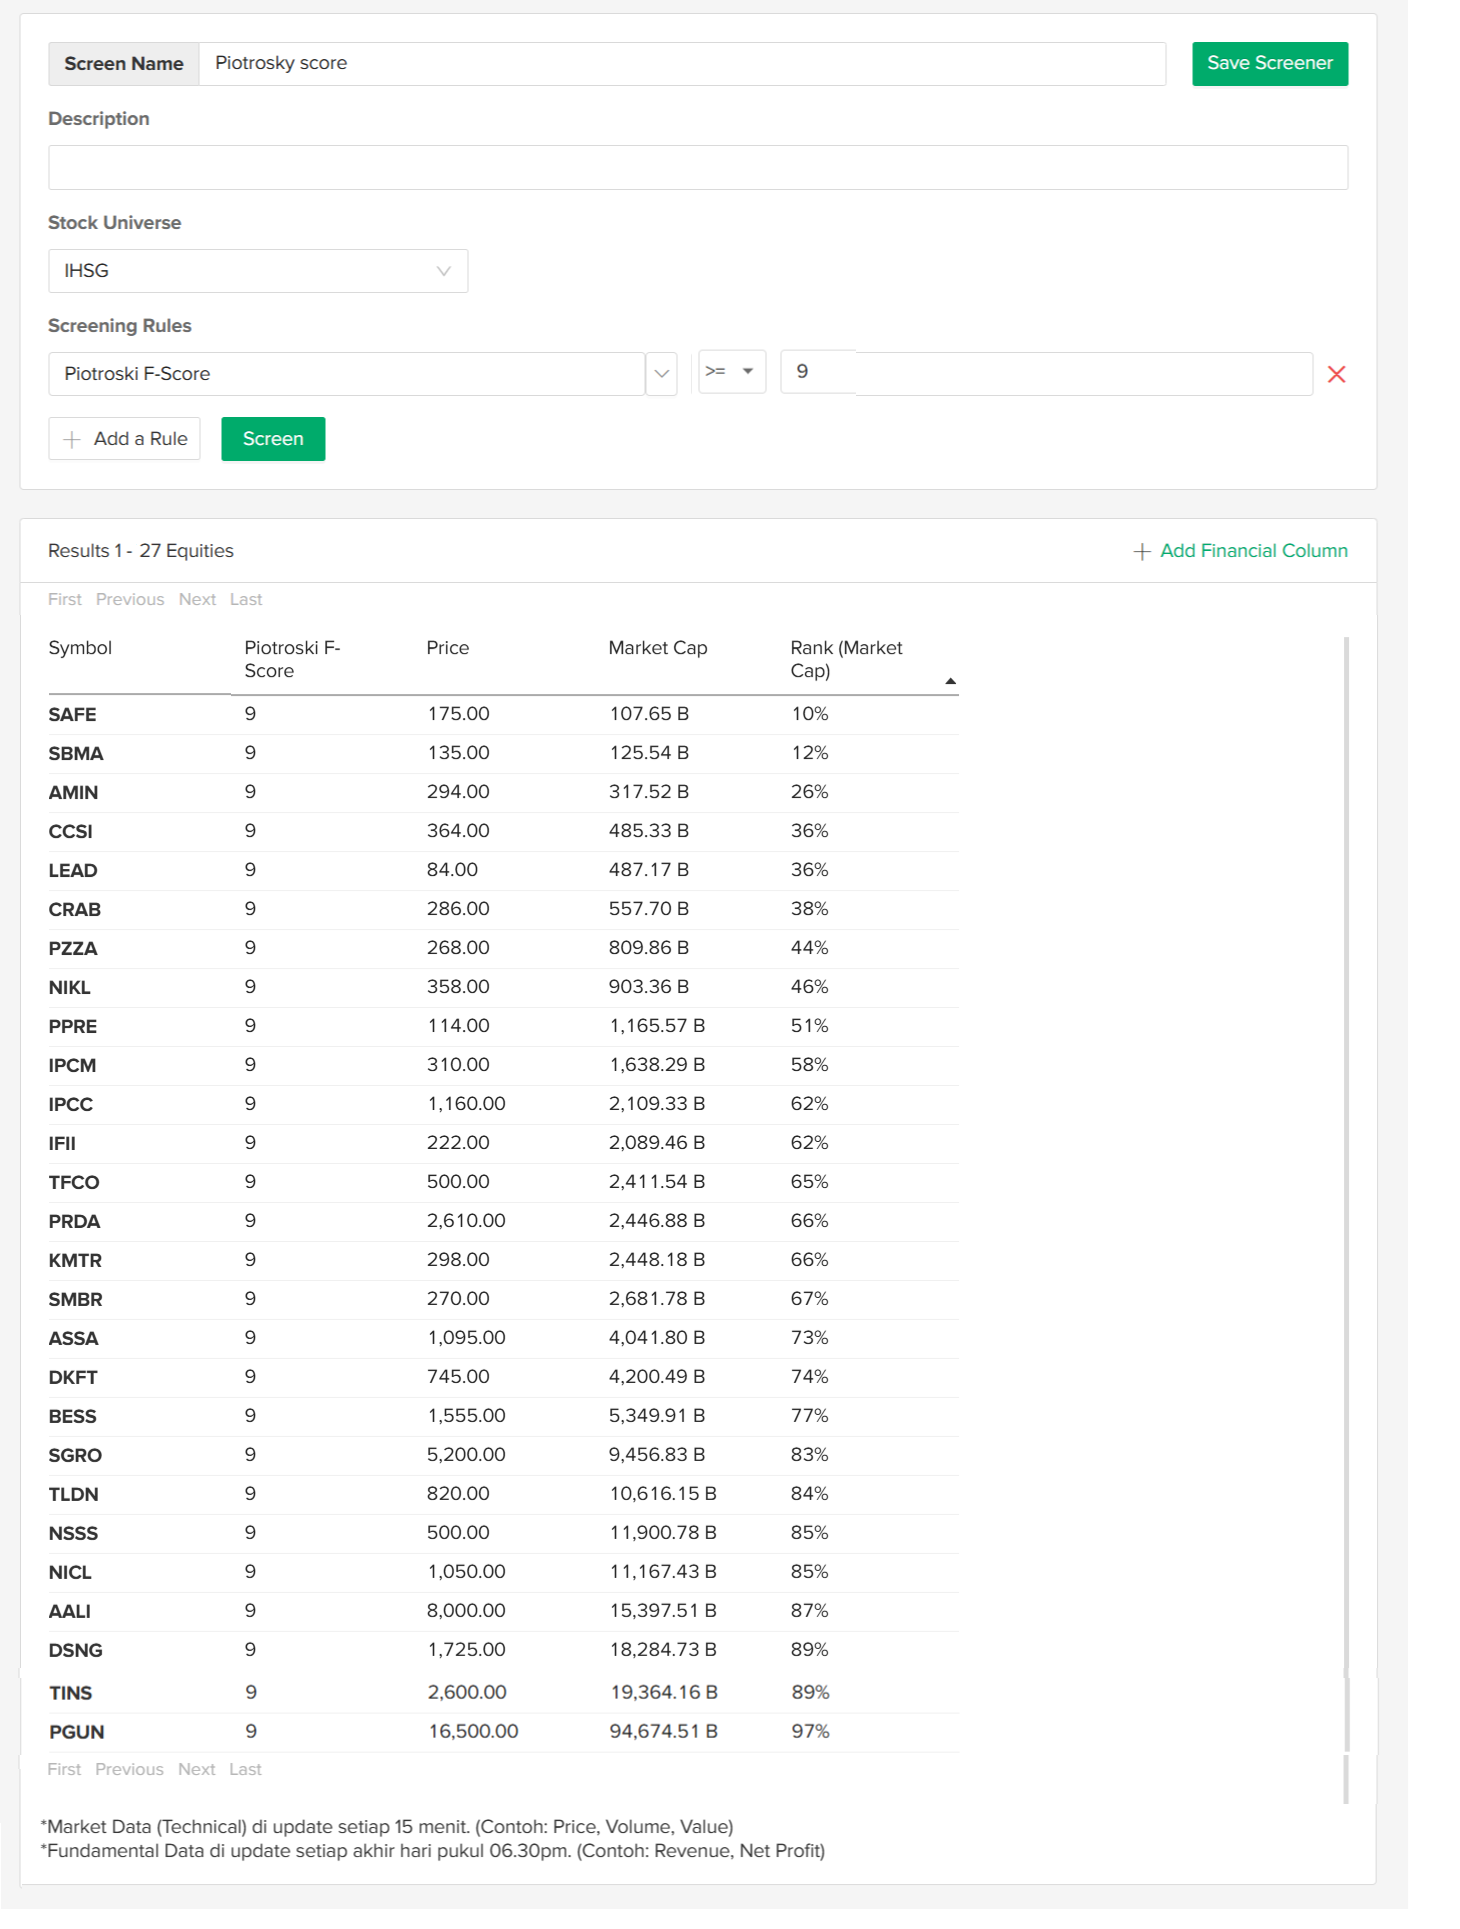
Task: Sort table by Price column header
Action: (x=447, y=648)
